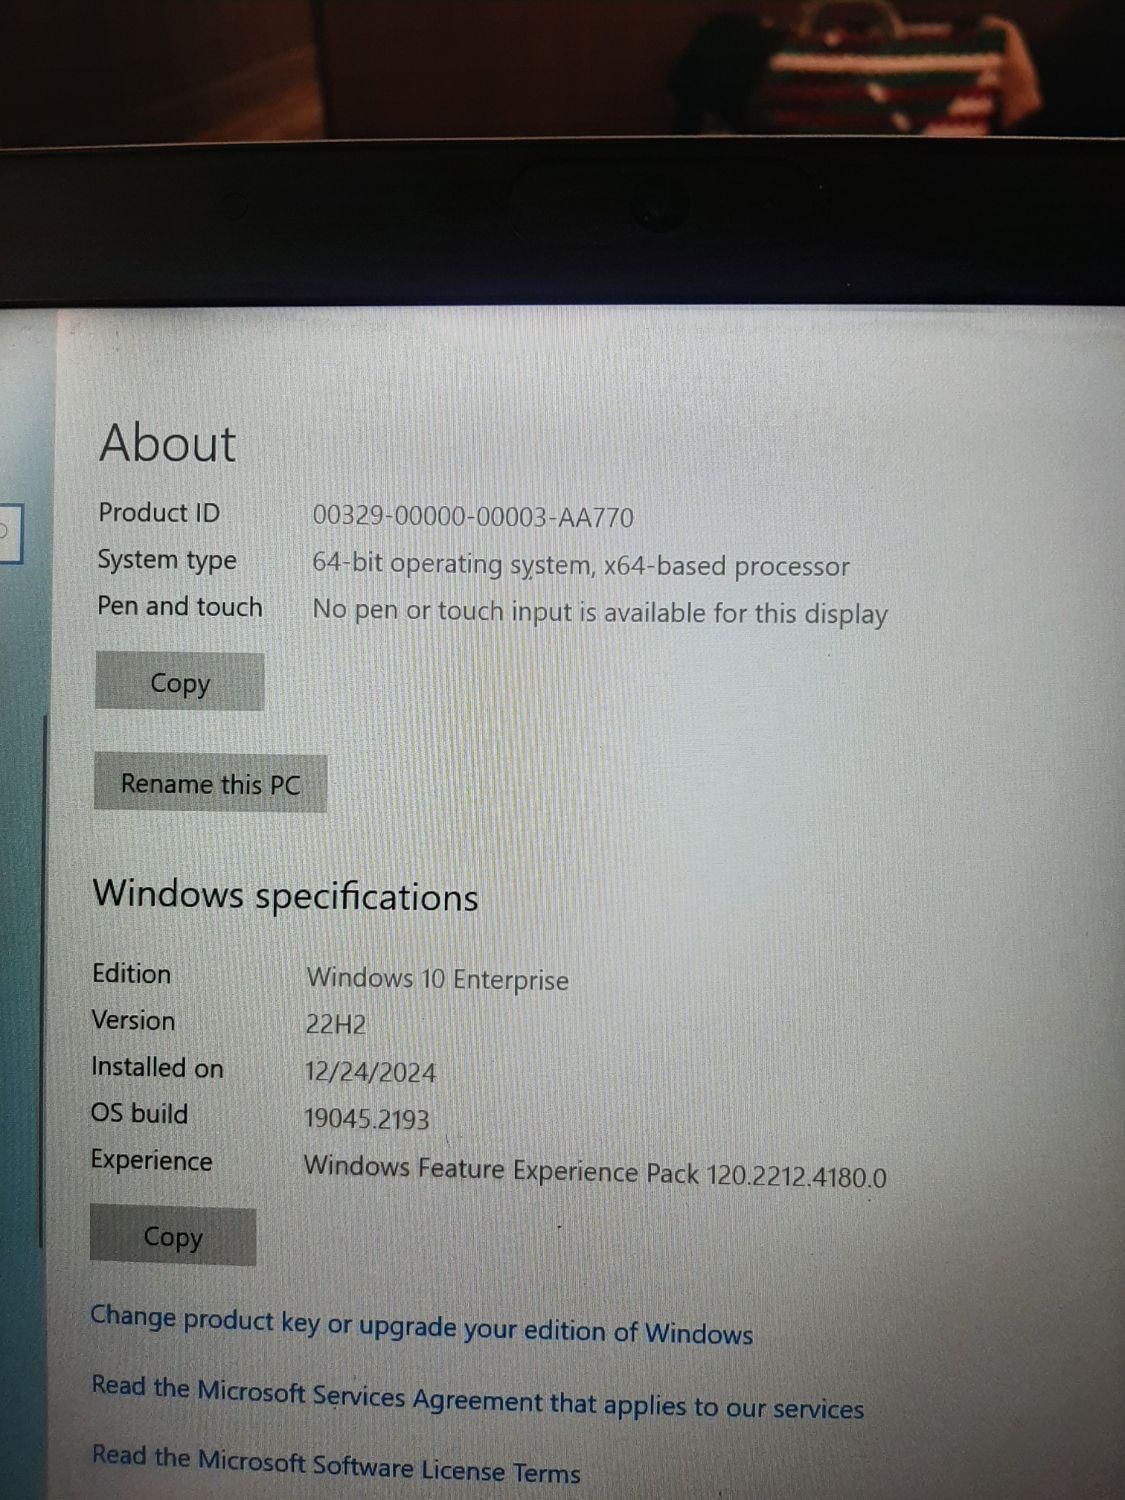Select Product ID value 00329-00000-00003-AA770

point(473,517)
